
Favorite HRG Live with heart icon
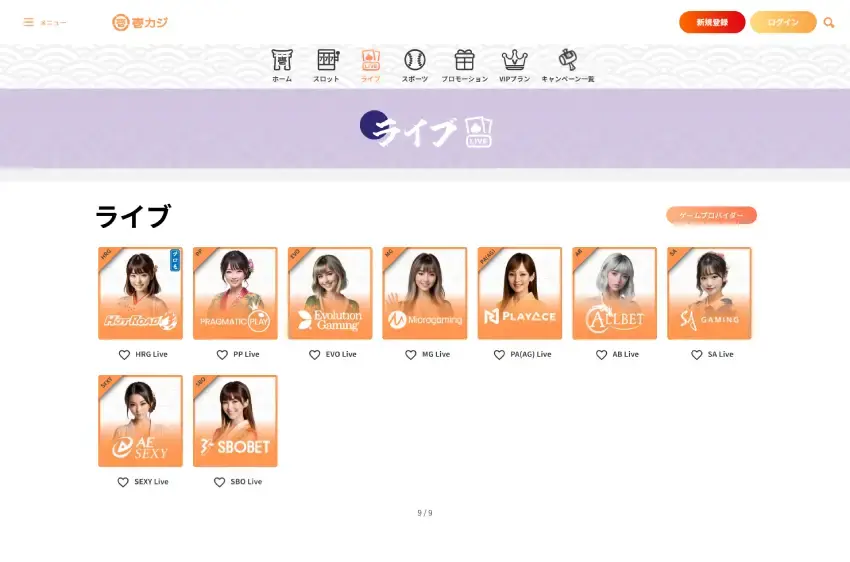pyautogui.click(x=125, y=355)
